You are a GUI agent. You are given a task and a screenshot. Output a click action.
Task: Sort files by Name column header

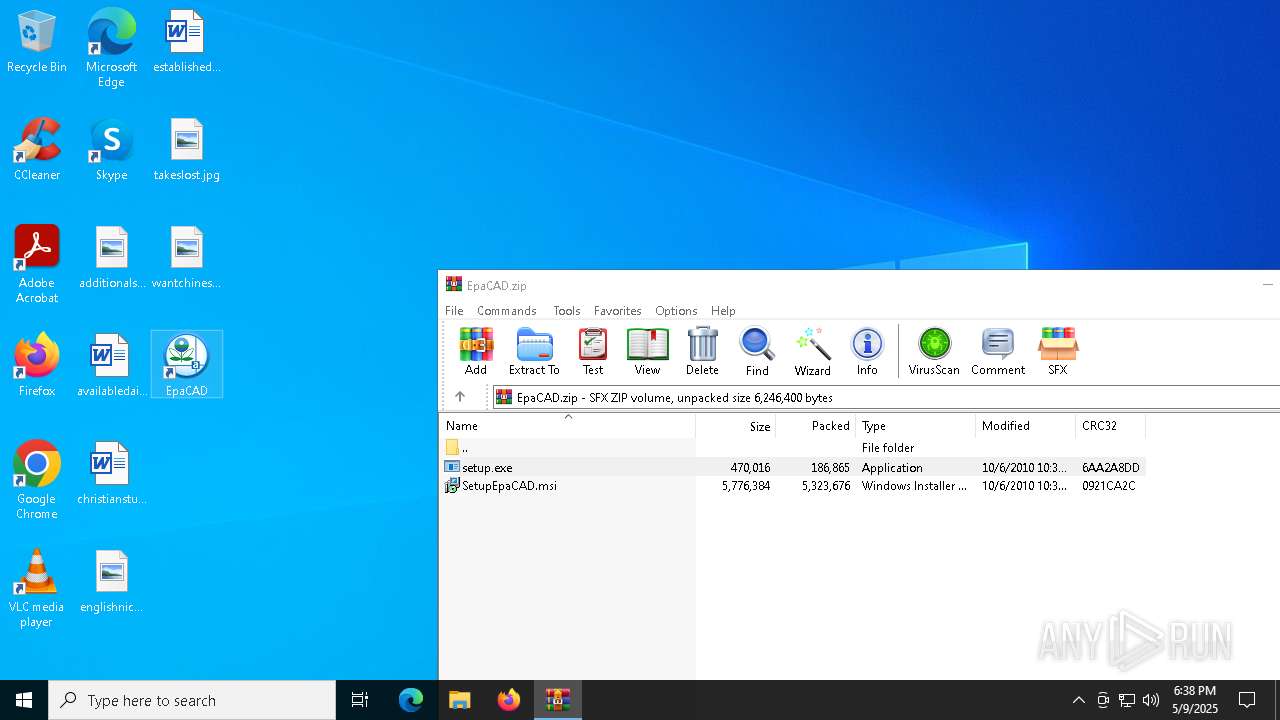pos(567,426)
